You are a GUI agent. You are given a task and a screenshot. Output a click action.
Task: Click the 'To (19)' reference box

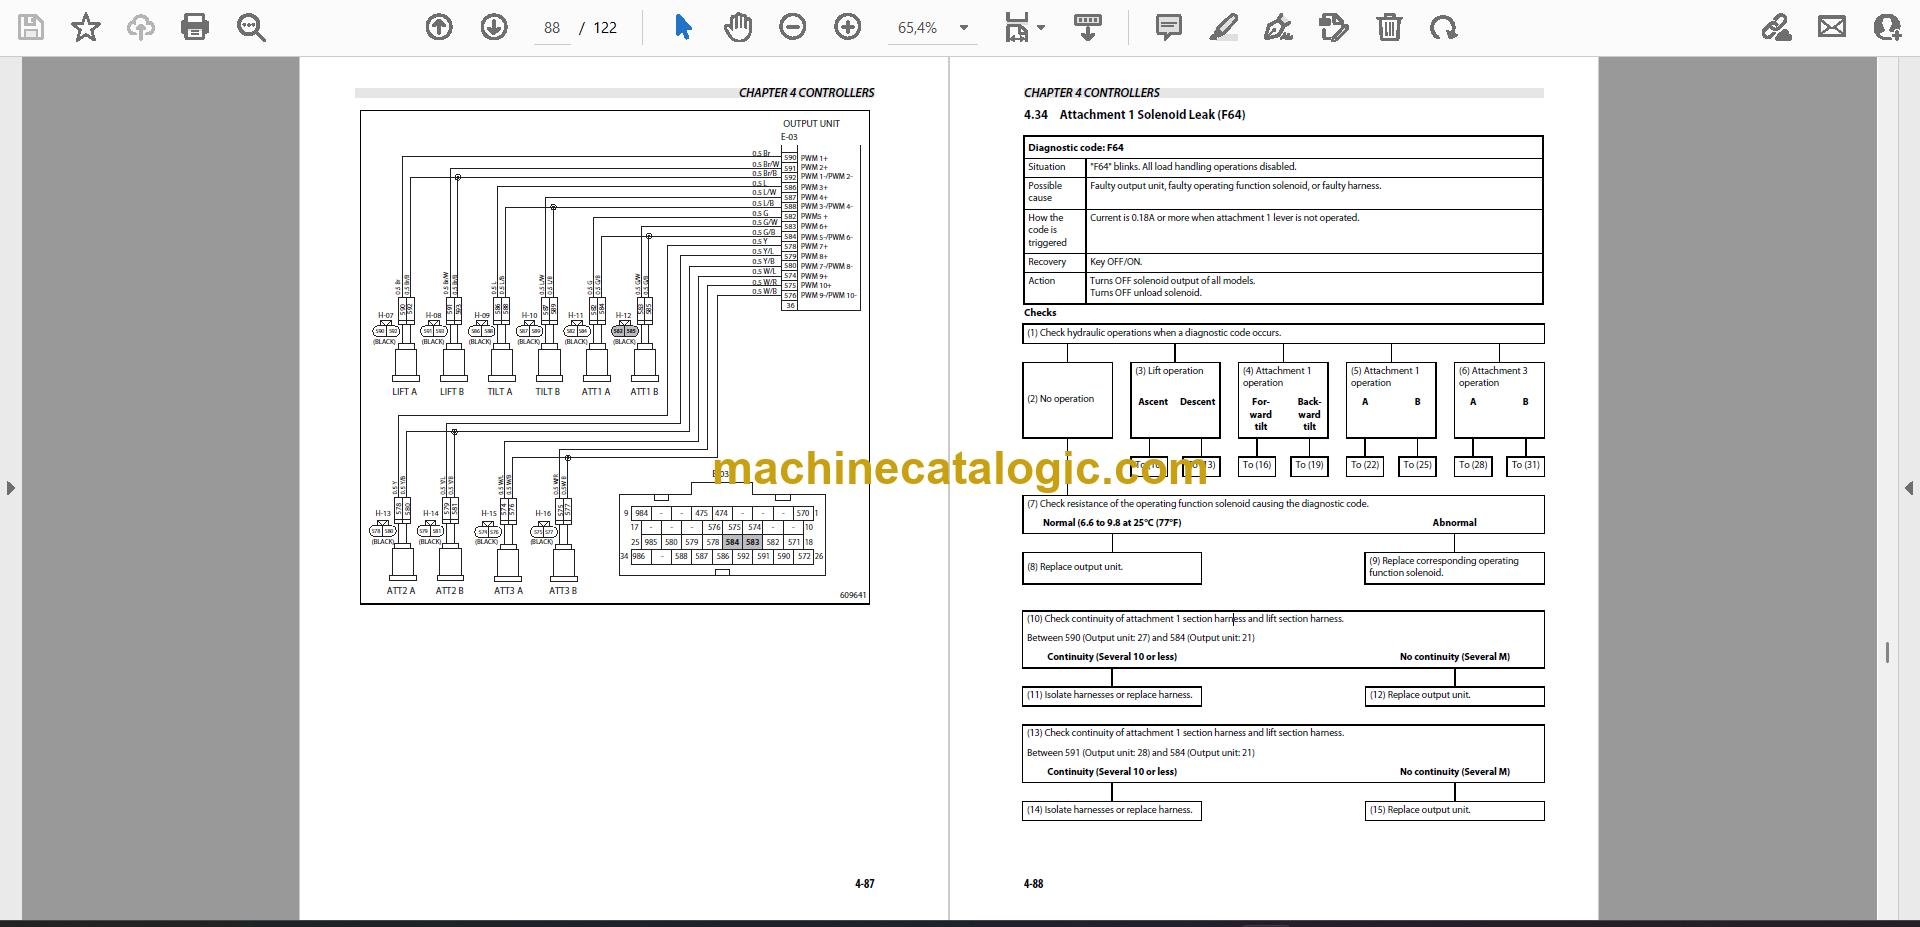1309,465
